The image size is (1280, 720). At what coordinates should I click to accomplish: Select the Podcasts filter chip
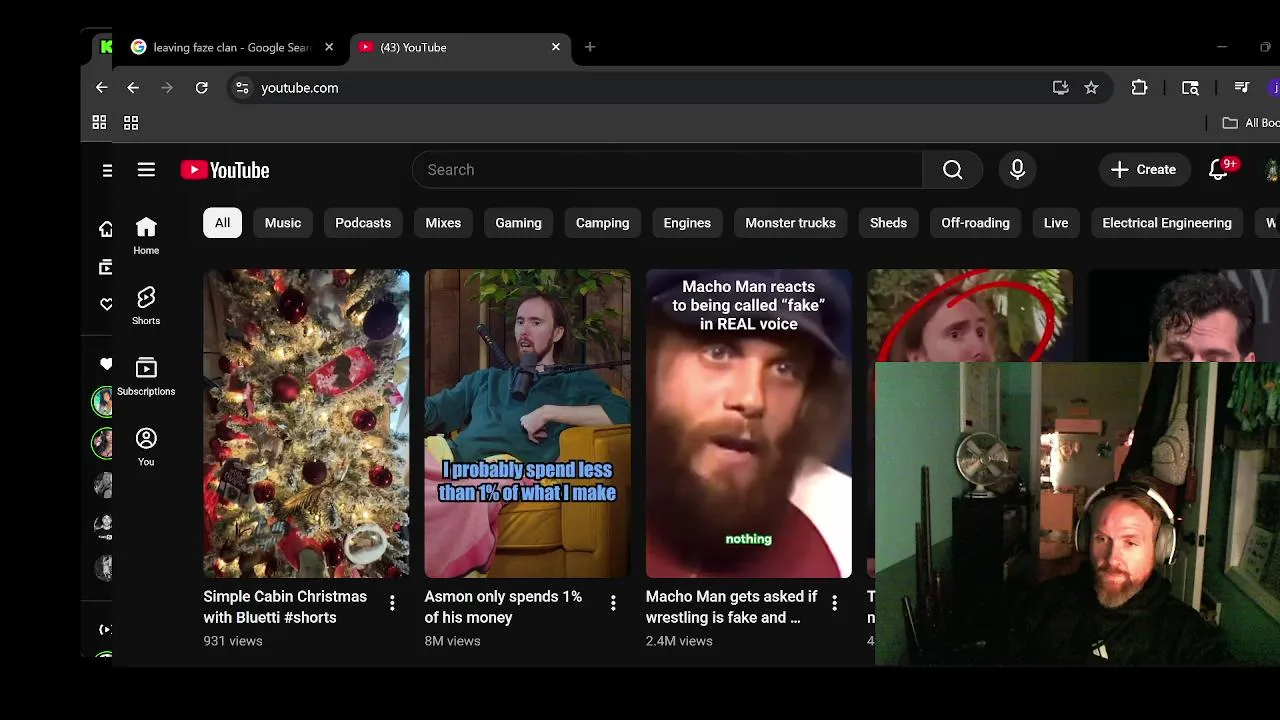[363, 223]
